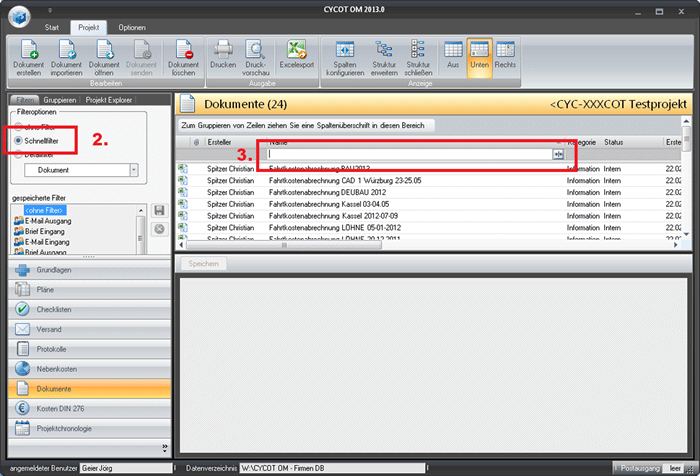This screenshot has width=700, height=476.
Task: Switch to the Optionen ribbon tab
Action: [x=132, y=28]
